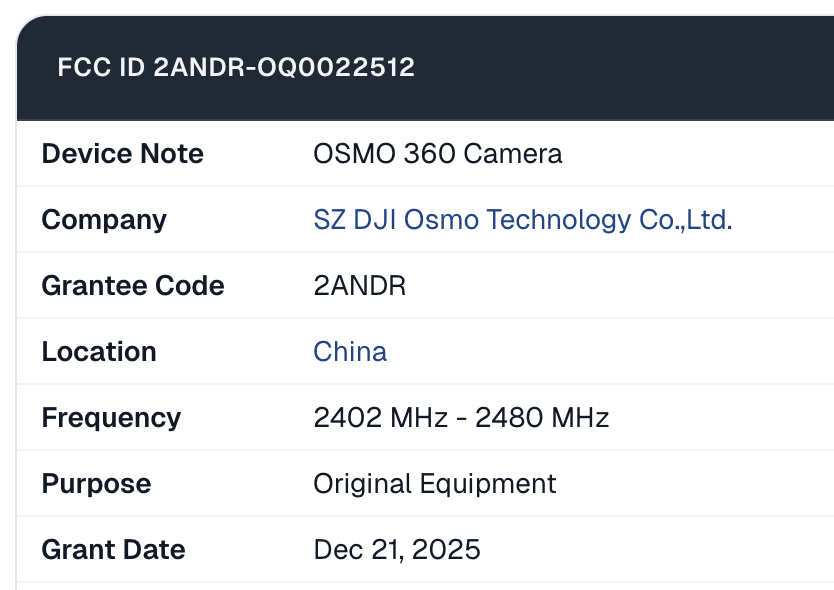Select the 2480 MHz upper frequency value
This screenshot has height=590, width=834.
click(542, 418)
